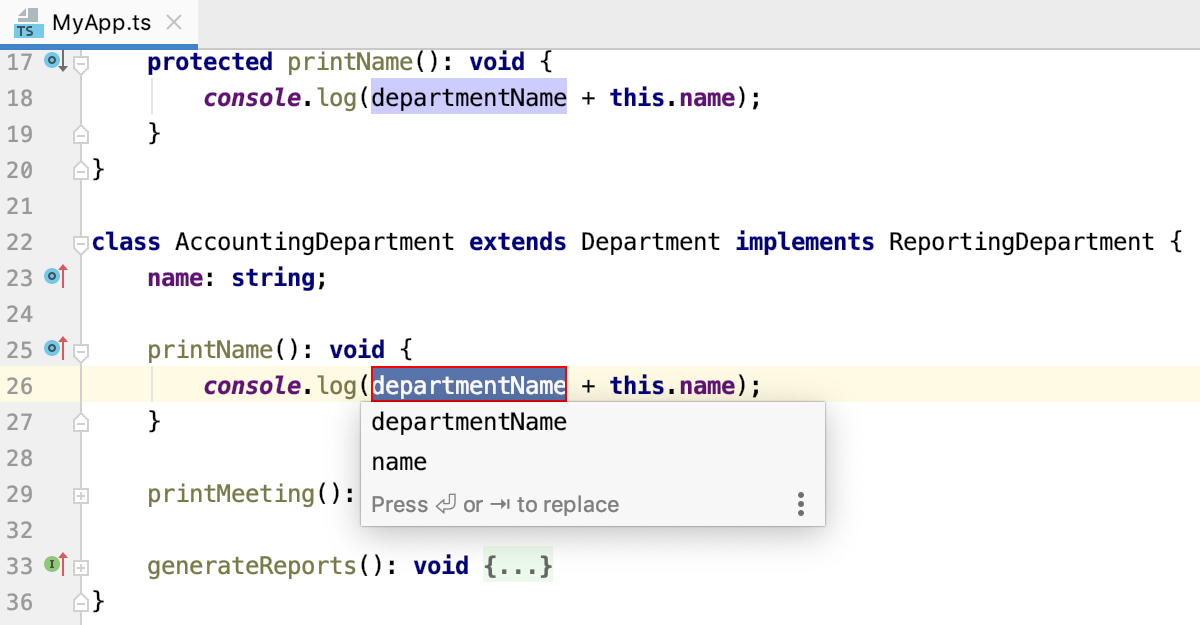This screenshot has height=625, width=1200.
Task: Collapse the printName method using its gutter marker
Action: [x=80, y=349]
